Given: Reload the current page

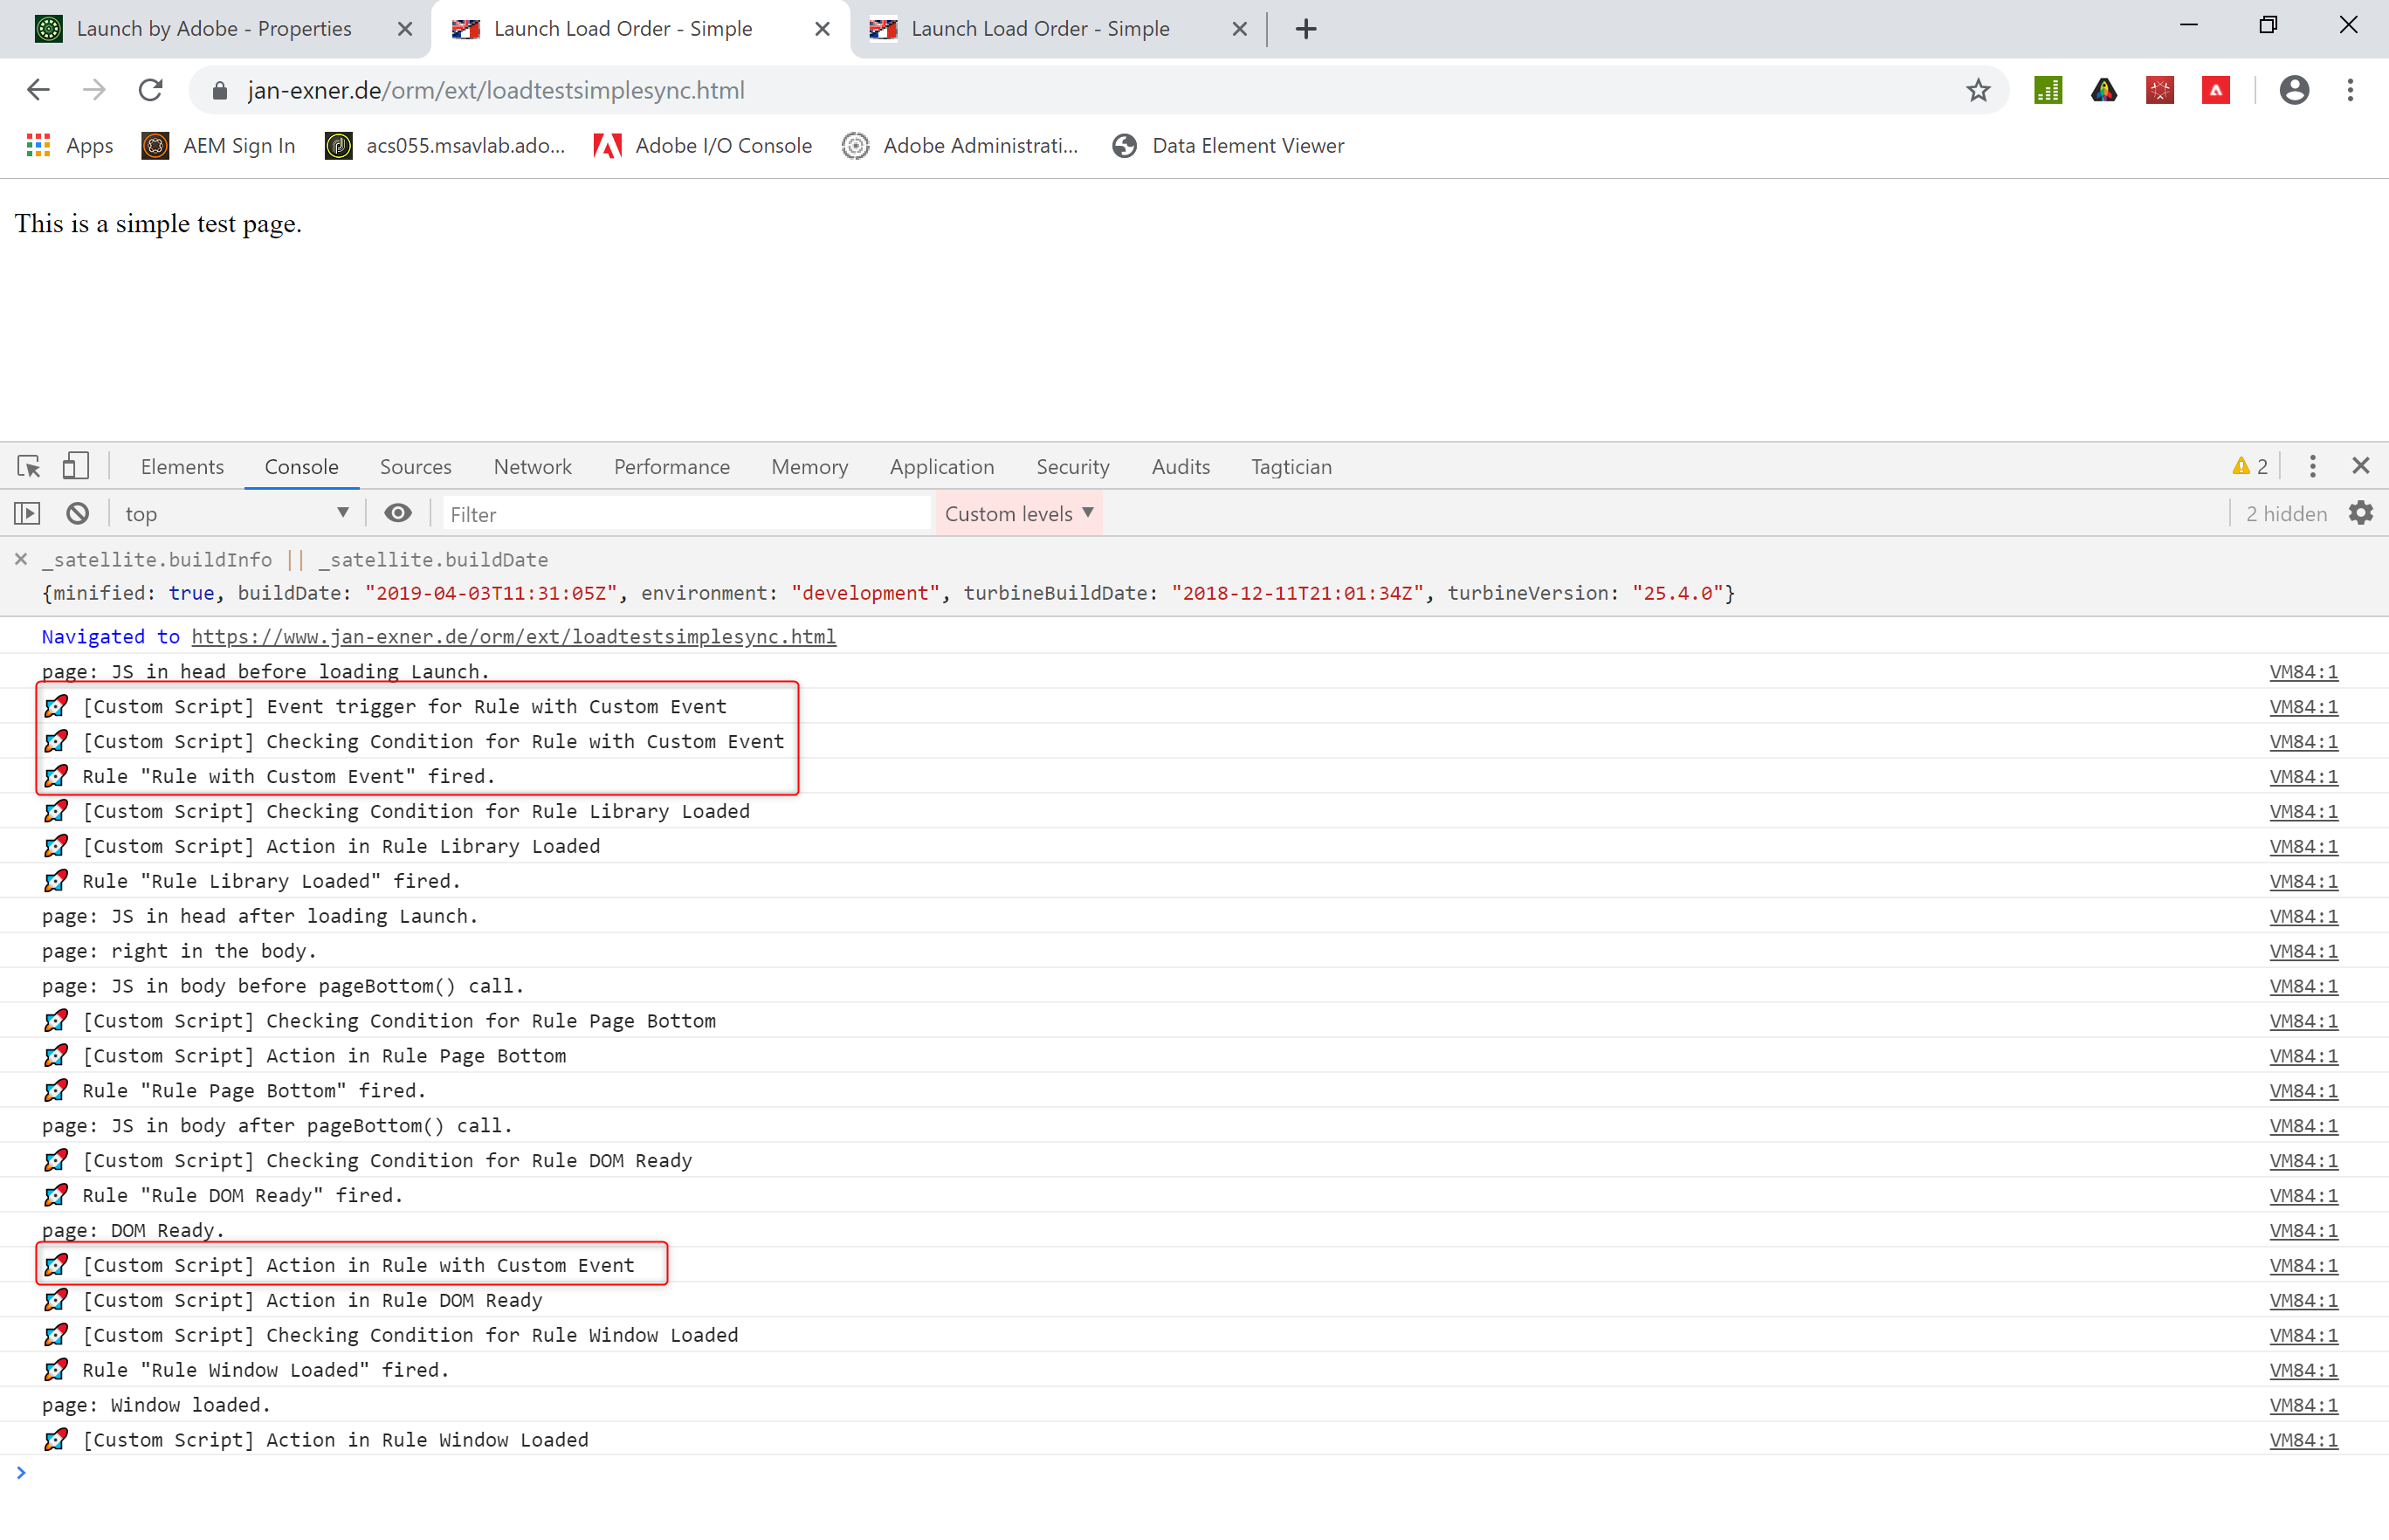Looking at the screenshot, I should 149,90.
